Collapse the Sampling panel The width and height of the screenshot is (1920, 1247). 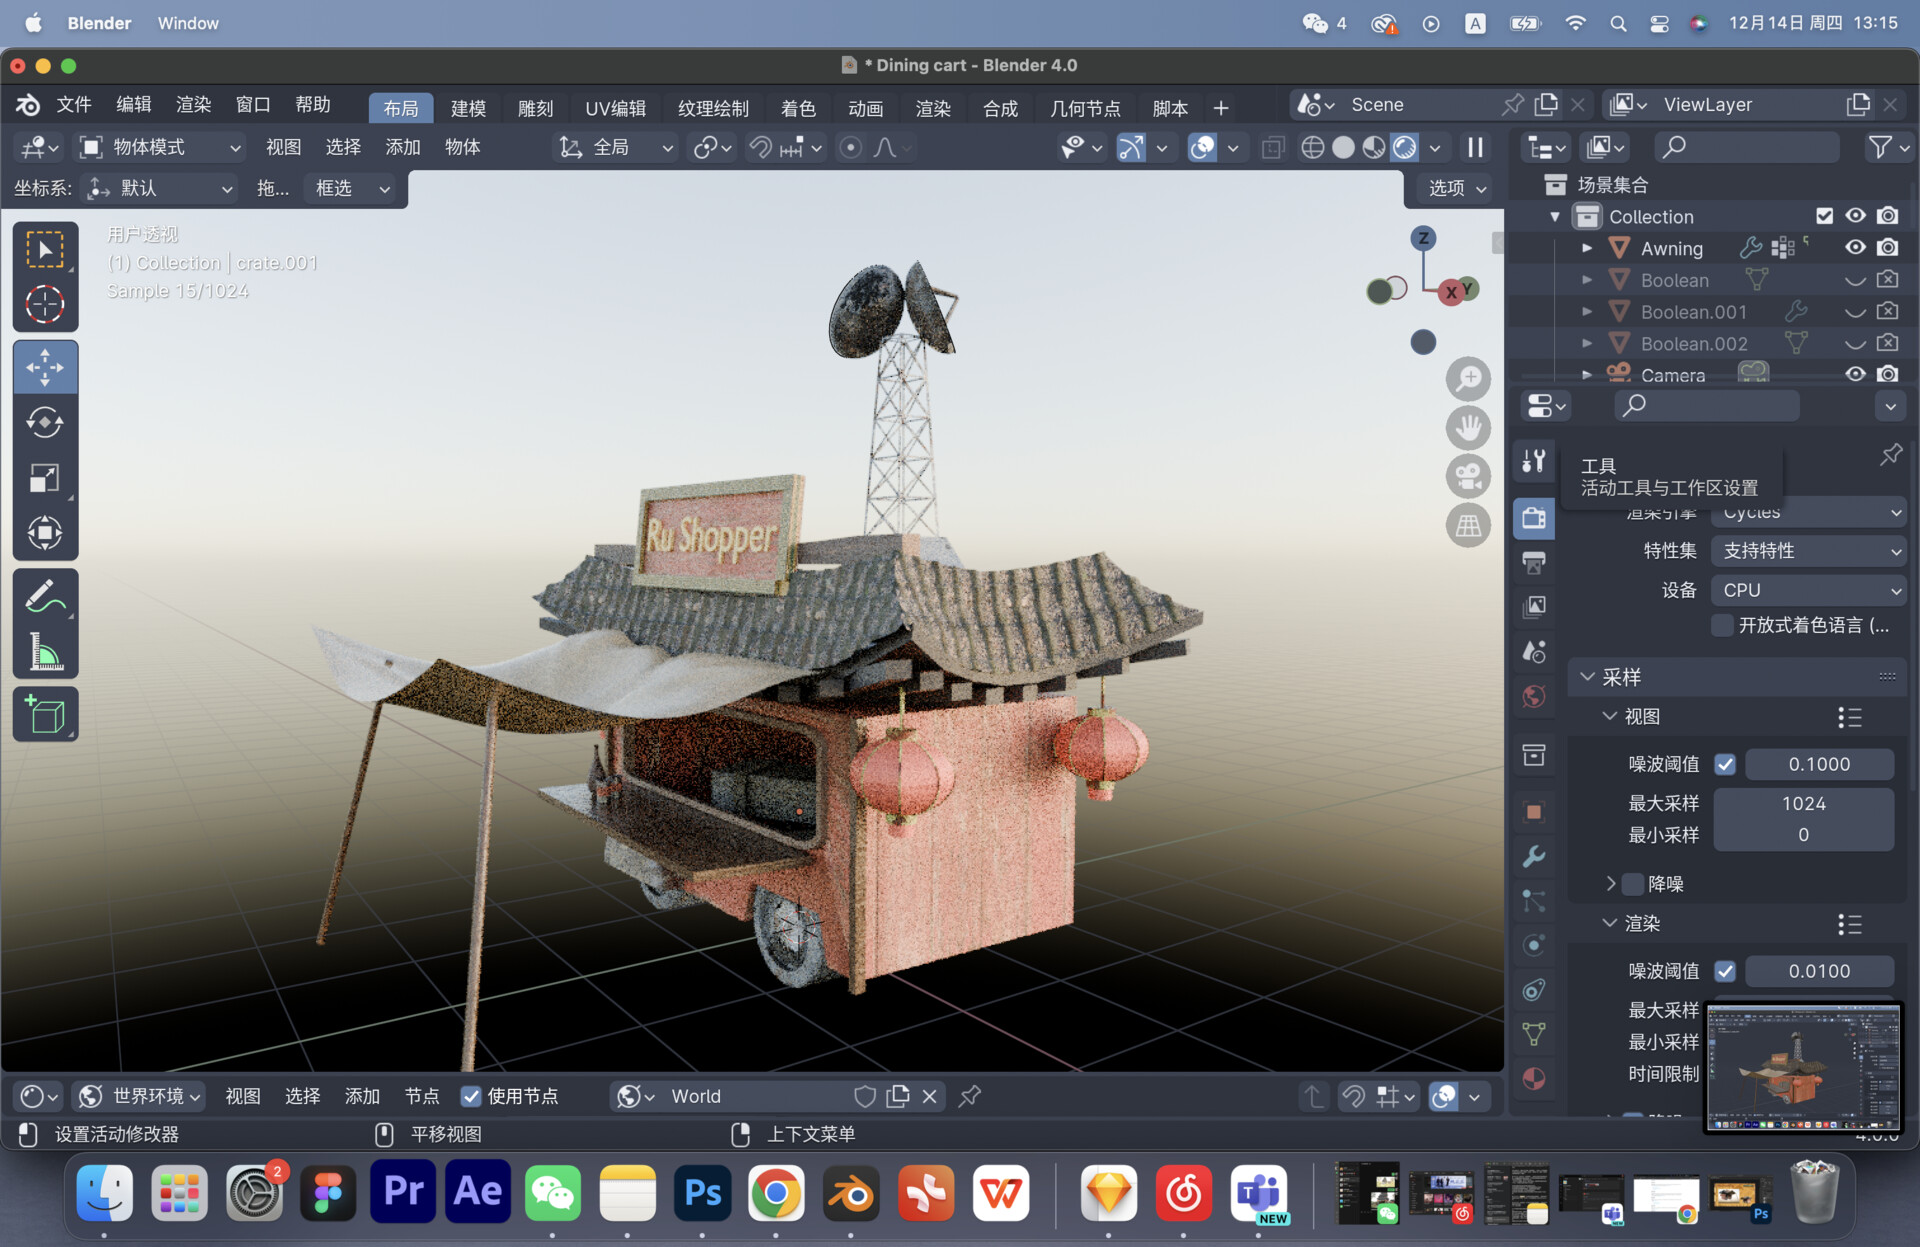click(x=1587, y=678)
